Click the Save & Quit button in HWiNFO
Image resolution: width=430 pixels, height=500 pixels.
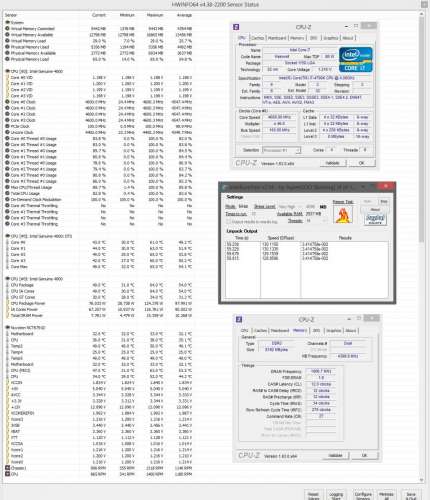411,496
